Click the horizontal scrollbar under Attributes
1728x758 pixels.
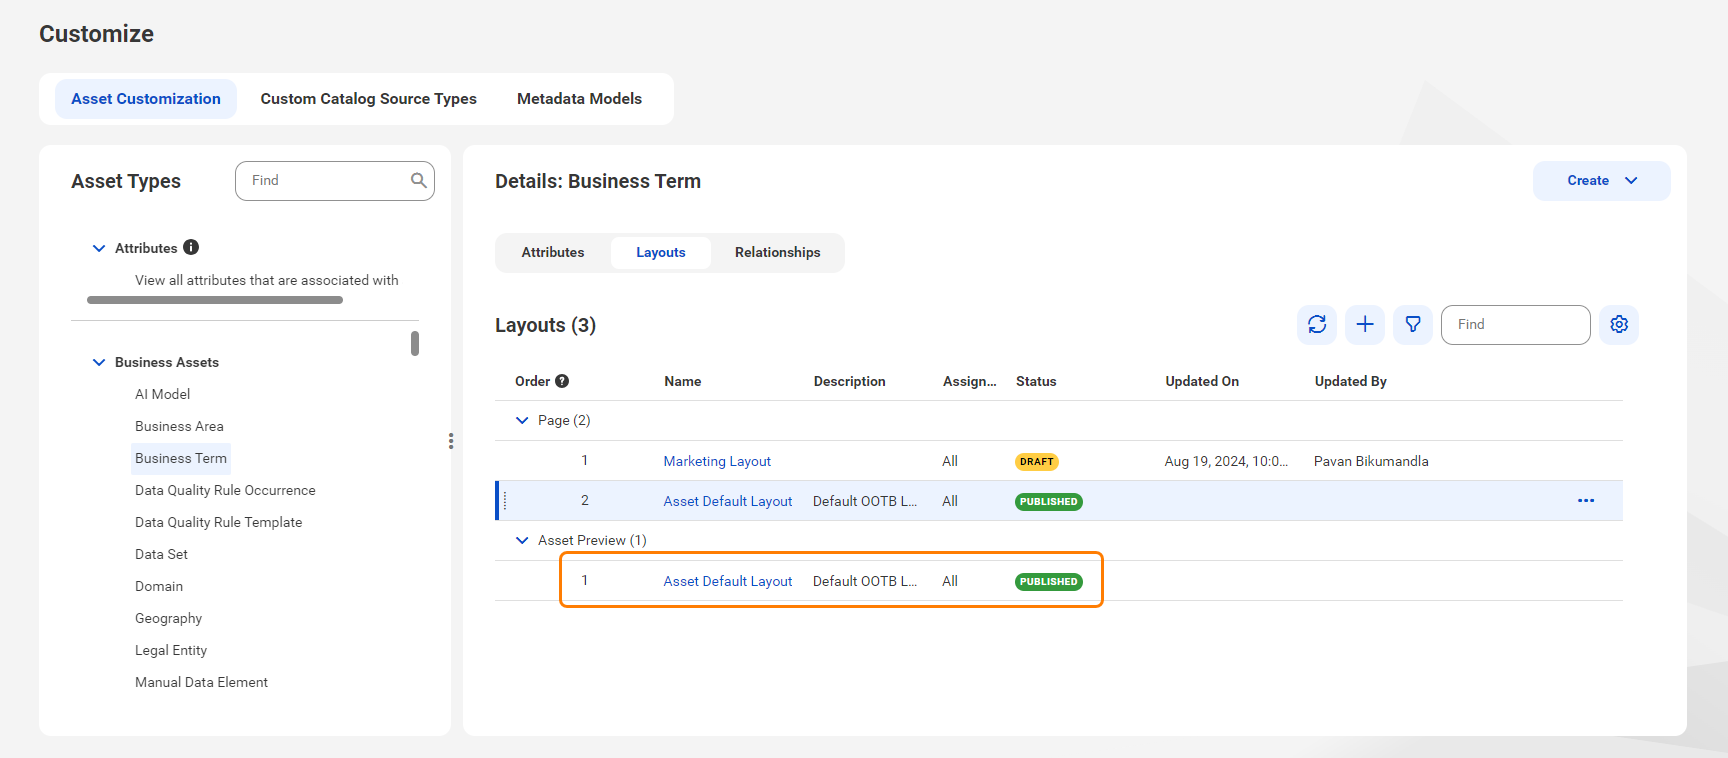[215, 300]
